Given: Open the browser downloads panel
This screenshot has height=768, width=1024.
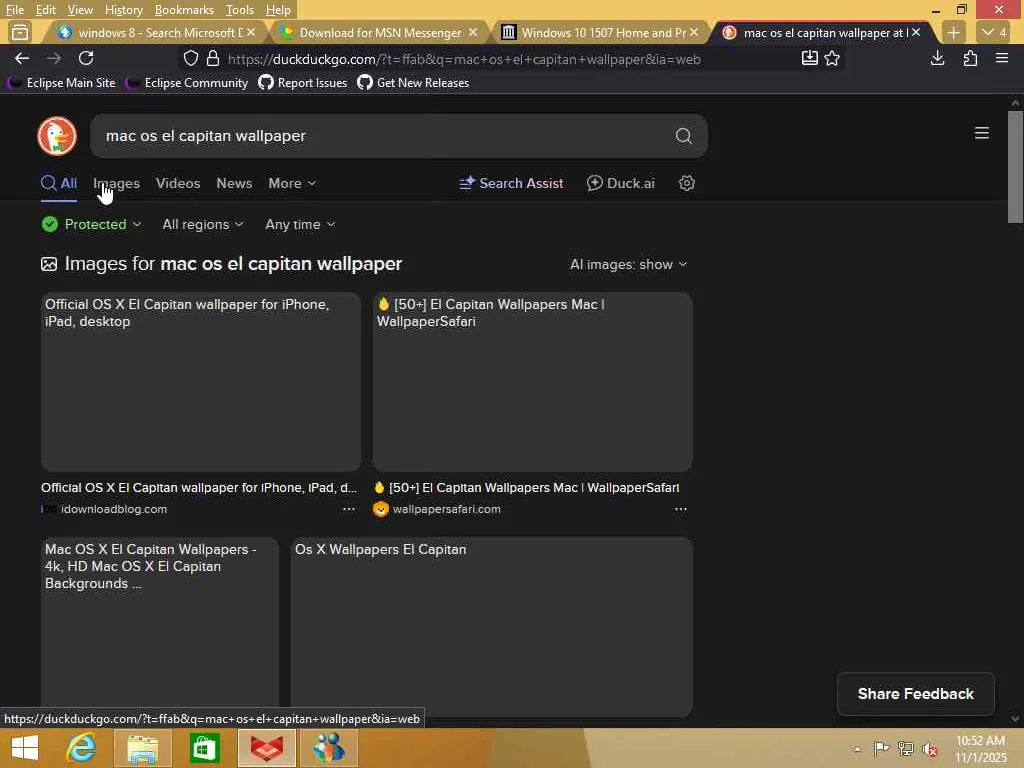Looking at the screenshot, I should 937,58.
